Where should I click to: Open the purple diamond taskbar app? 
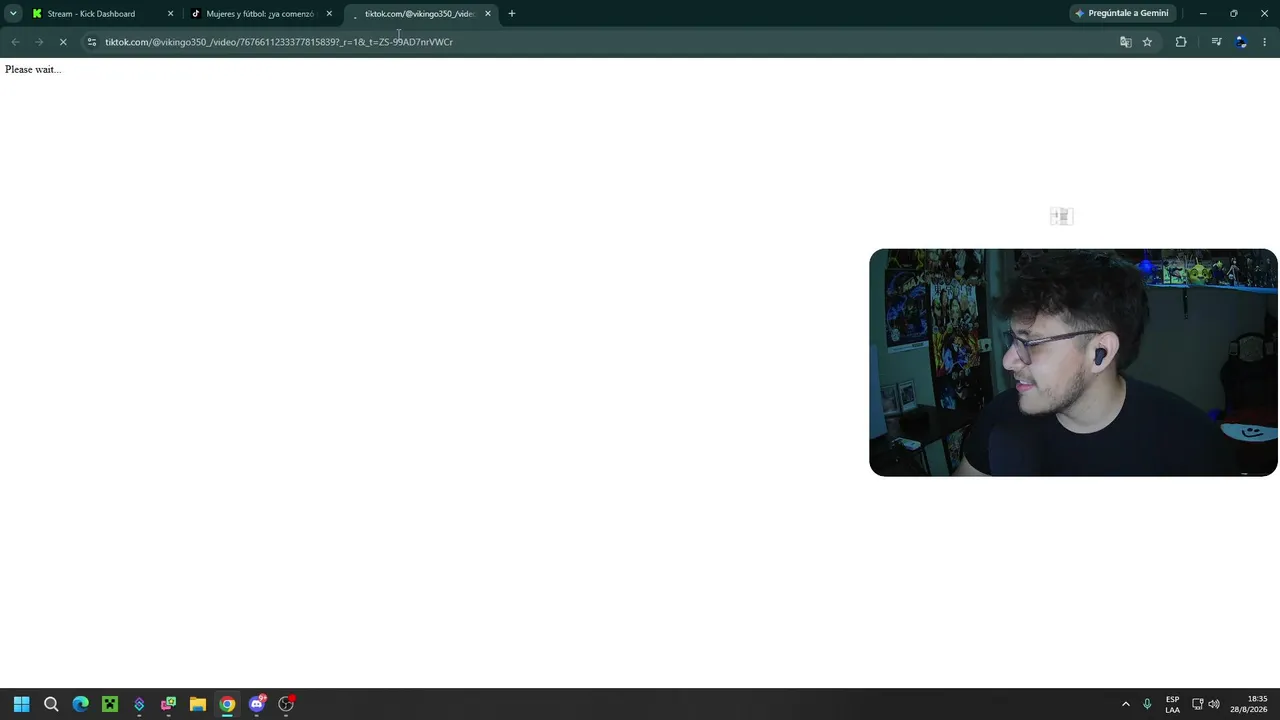click(x=139, y=704)
